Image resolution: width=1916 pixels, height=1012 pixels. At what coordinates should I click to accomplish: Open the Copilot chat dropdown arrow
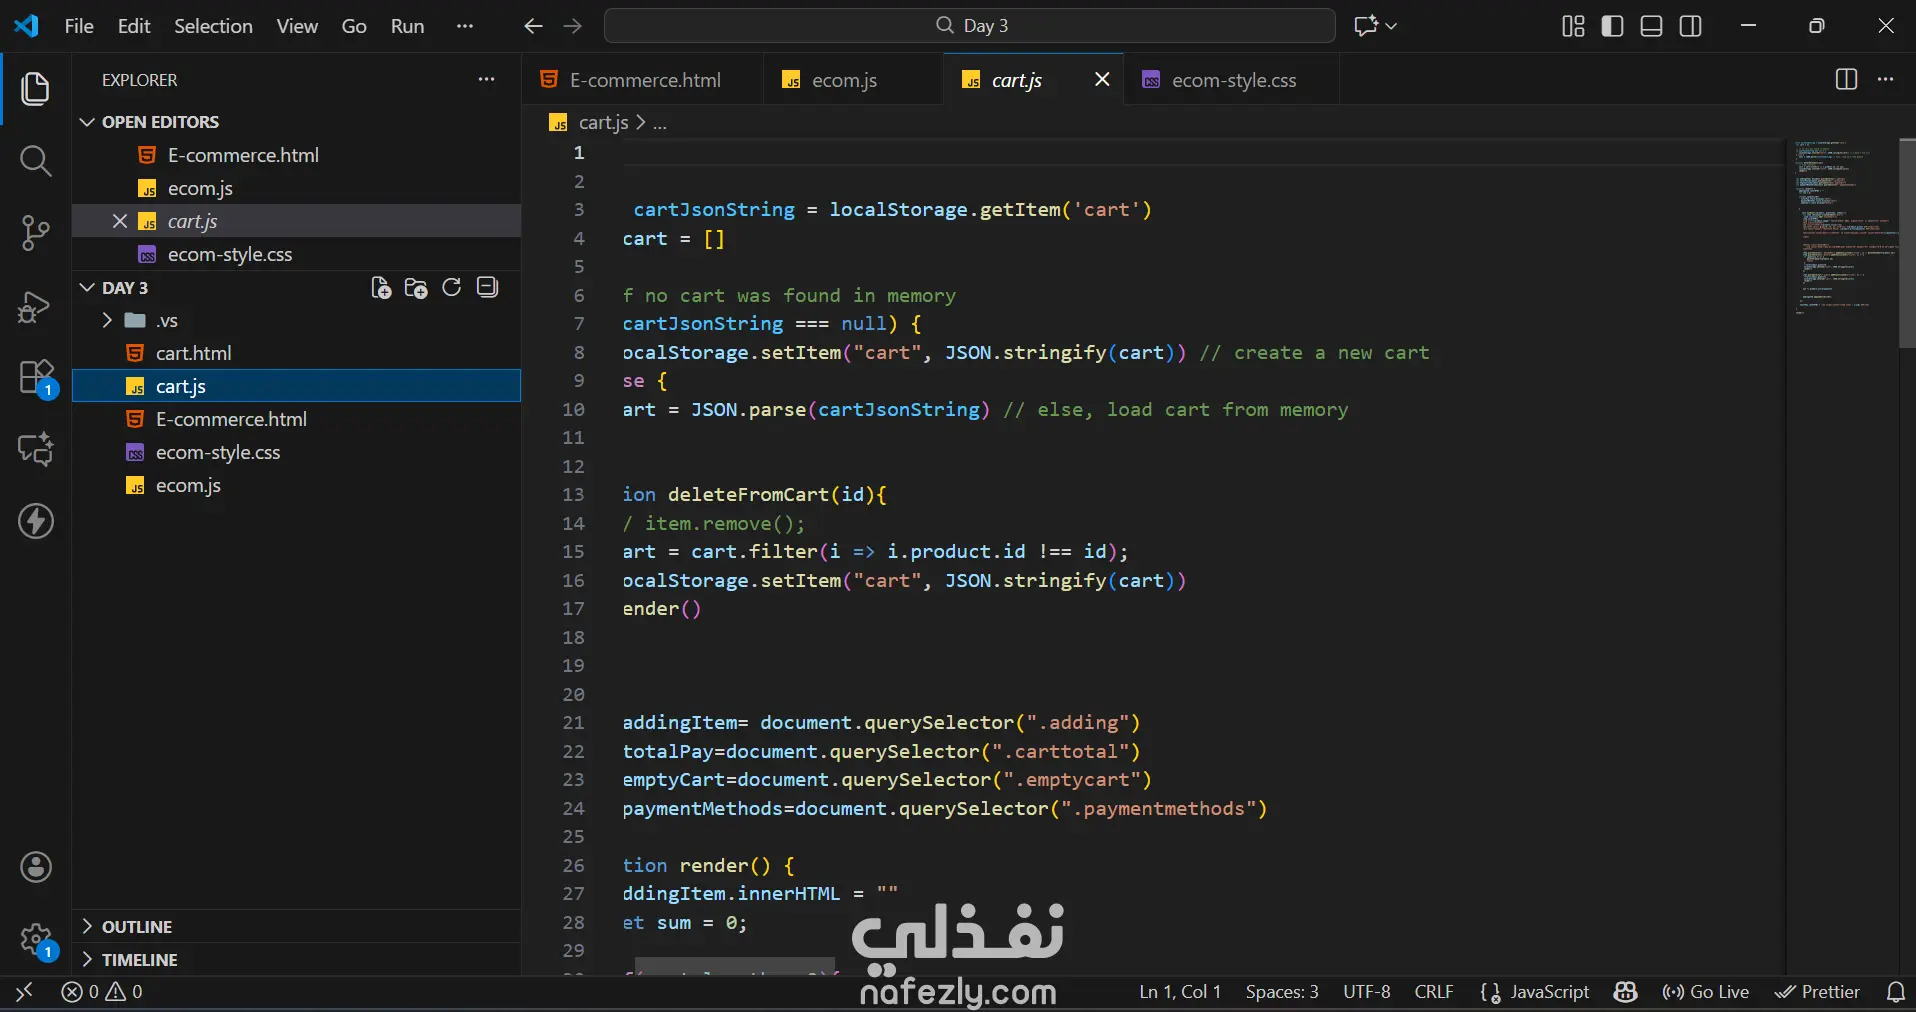pos(1391,26)
